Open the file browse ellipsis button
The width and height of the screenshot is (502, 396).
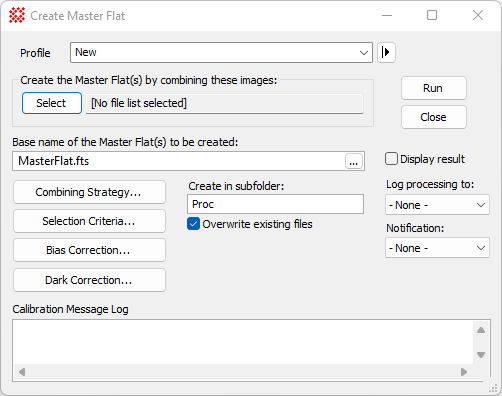(354, 162)
